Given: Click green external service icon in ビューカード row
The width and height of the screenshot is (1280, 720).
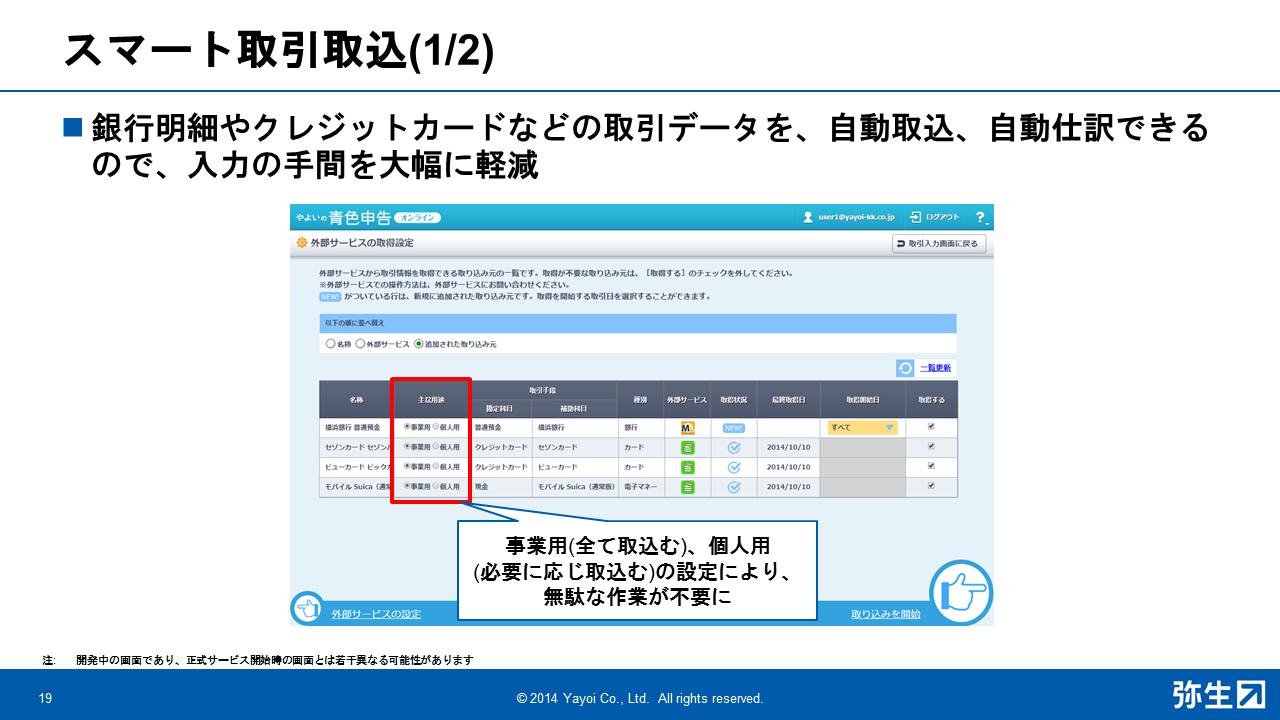Looking at the screenshot, I should 687,467.
